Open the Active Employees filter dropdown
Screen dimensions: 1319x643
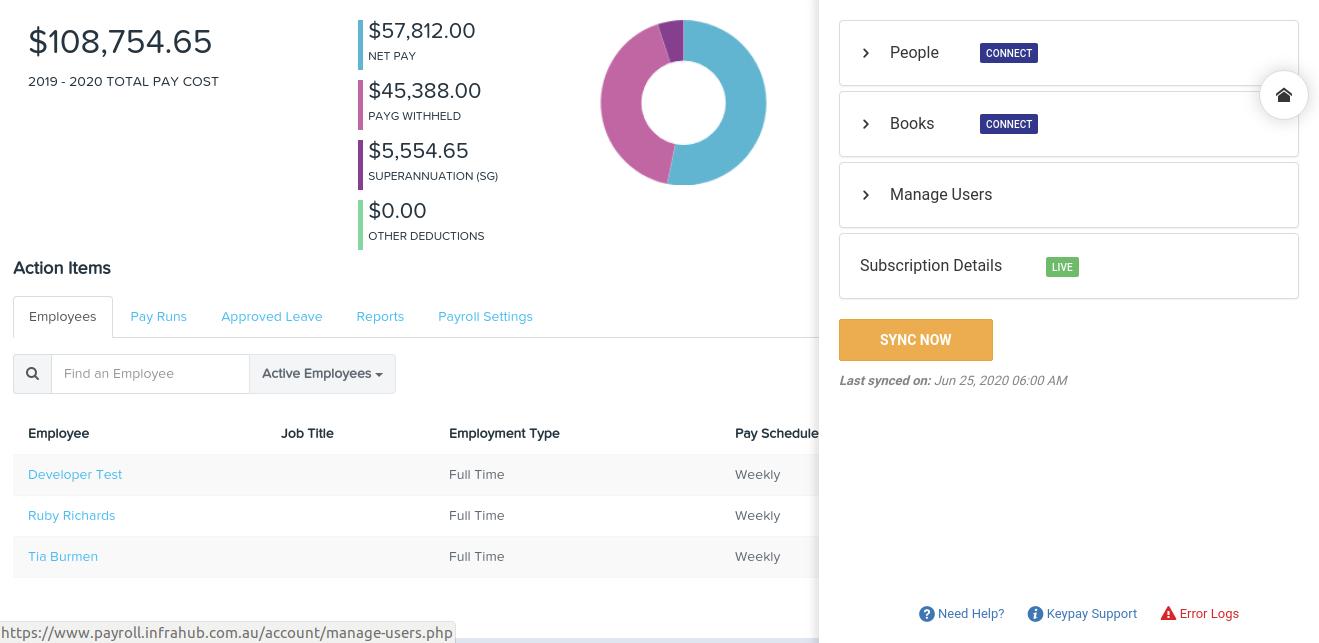click(322, 373)
